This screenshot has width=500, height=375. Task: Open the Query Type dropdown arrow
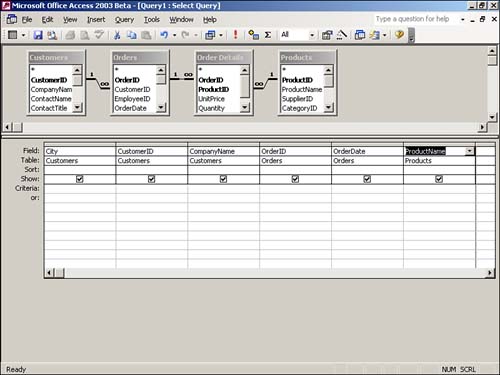coord(221,35)
